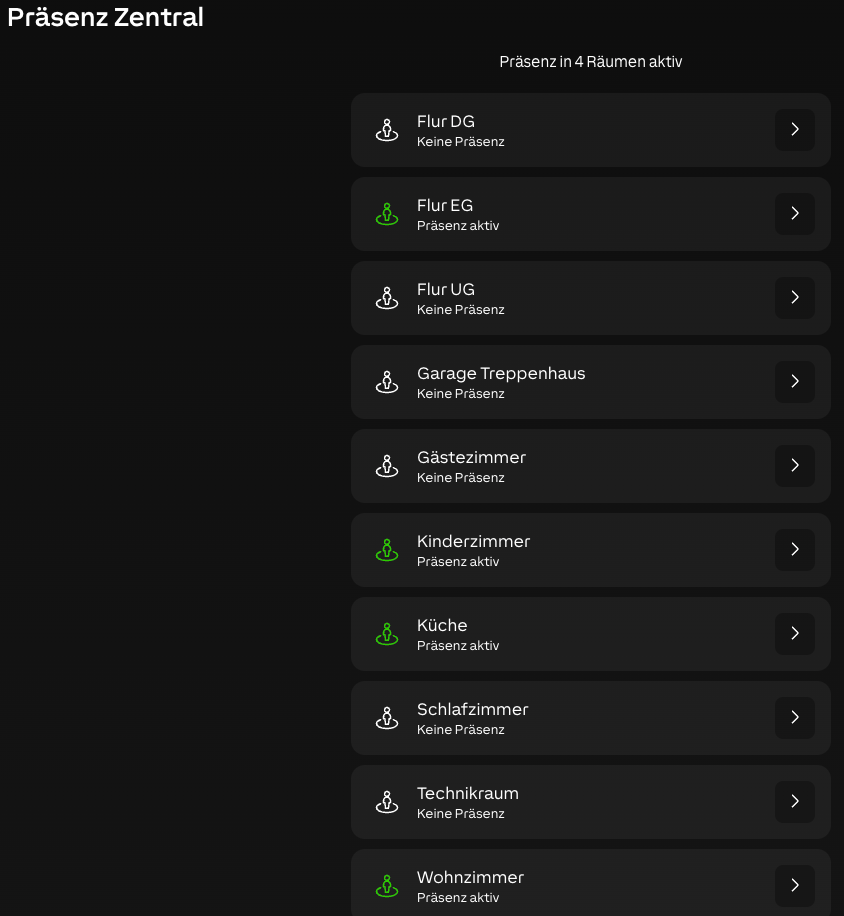Select the Gästezimmer room label

pos(471,458)
